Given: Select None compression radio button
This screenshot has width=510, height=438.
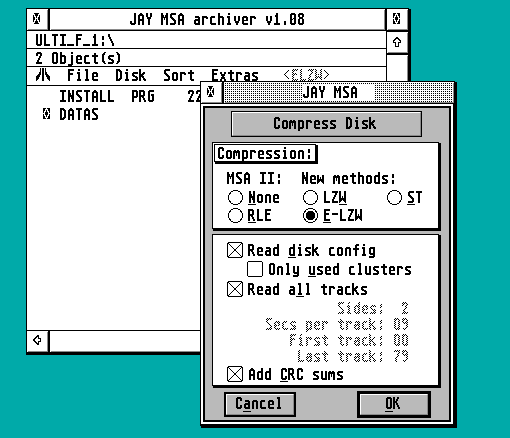Looking at the screenshot, I should pos(235,198).
